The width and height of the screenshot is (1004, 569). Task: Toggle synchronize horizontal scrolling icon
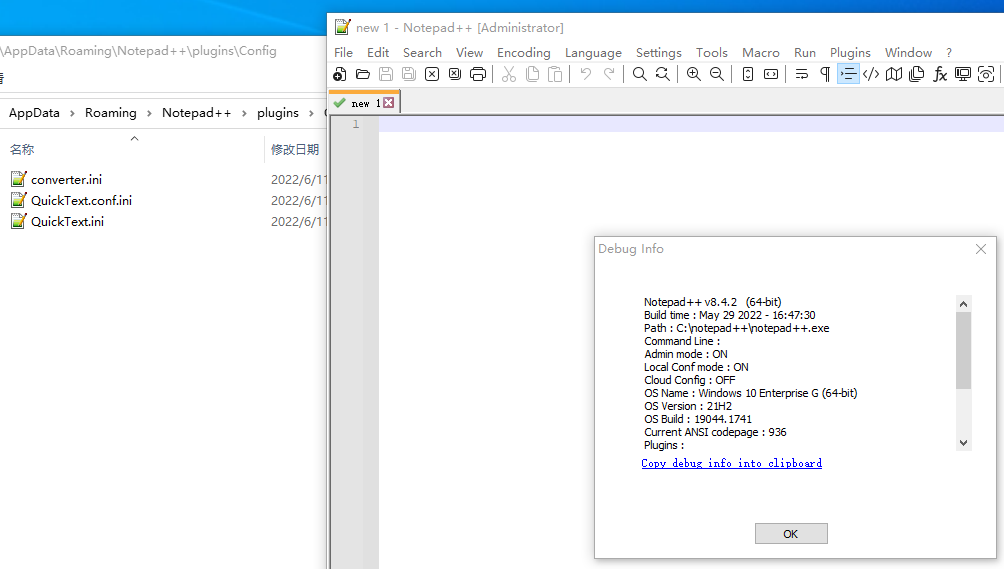coord(771,74)
